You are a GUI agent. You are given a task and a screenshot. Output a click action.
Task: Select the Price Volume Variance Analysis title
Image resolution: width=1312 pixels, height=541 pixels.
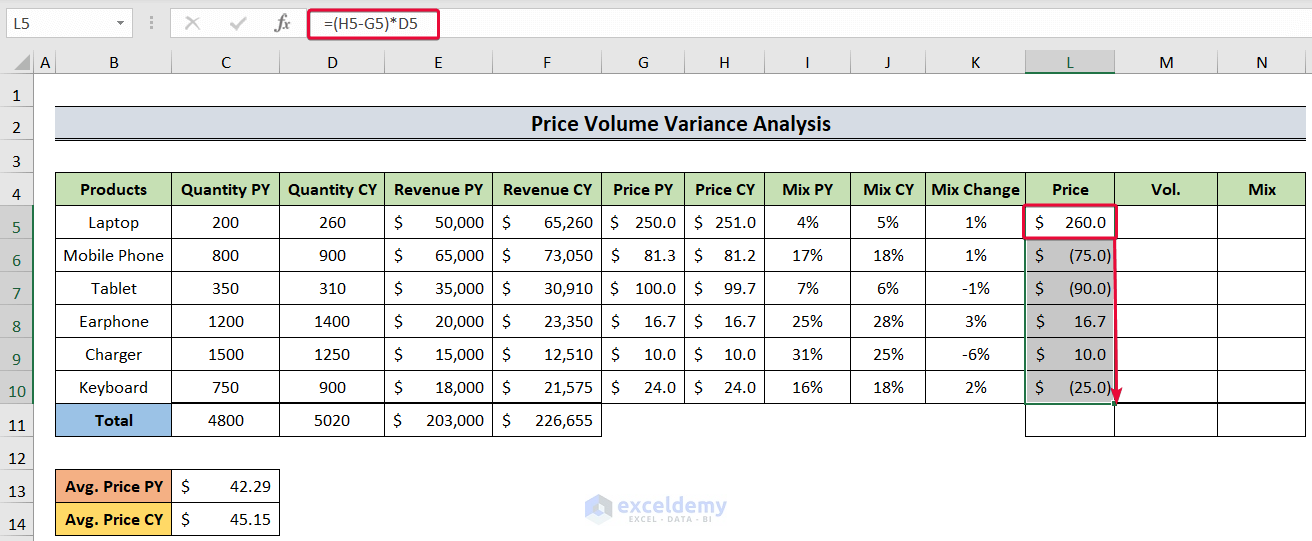[680, 124]
